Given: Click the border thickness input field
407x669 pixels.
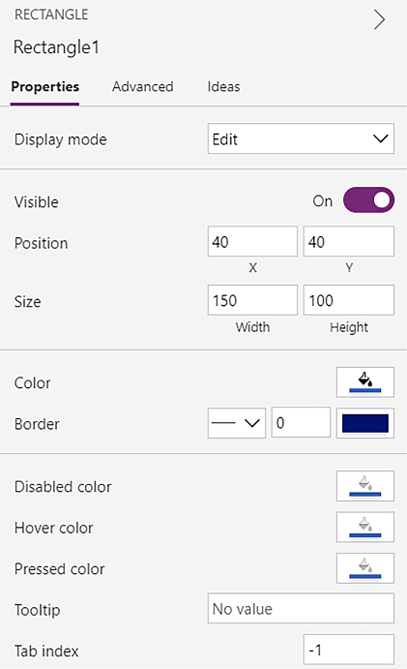Looking at the screenshot, I should [301, 422].
